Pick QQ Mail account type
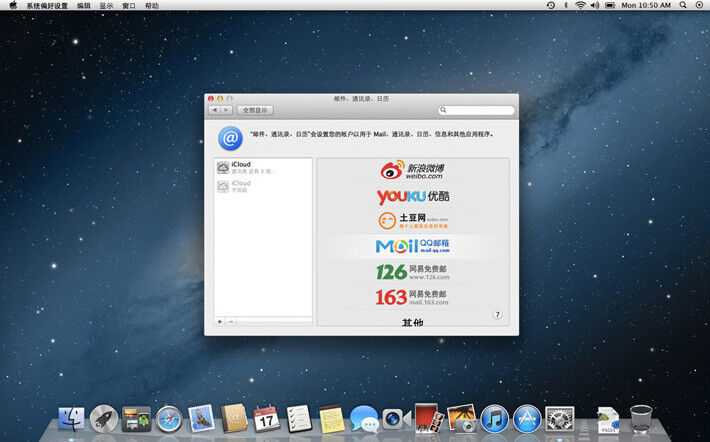The width and height of the screenshot is (710, 442). [x=412, y=246]
